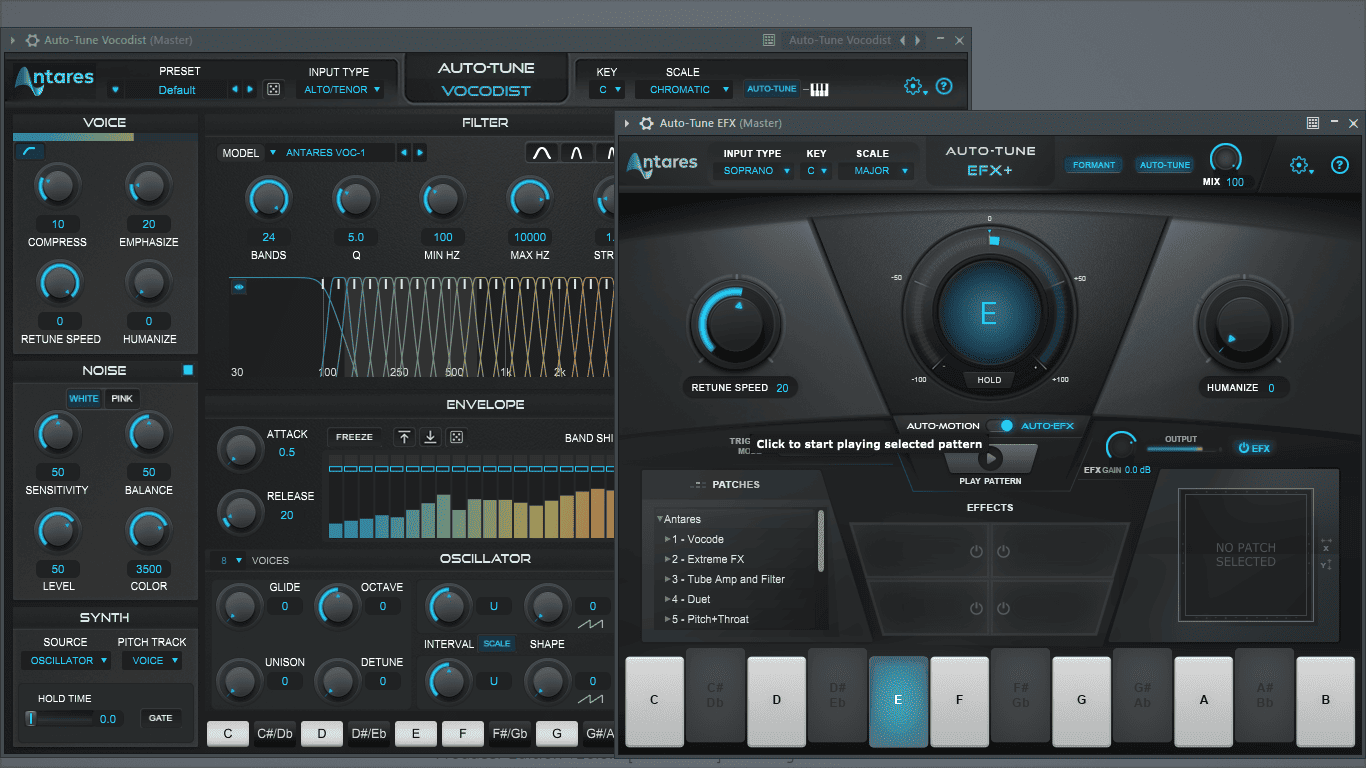
Task: Go to next preset arrow in Vocodist
Action: (x=250, y=90)
